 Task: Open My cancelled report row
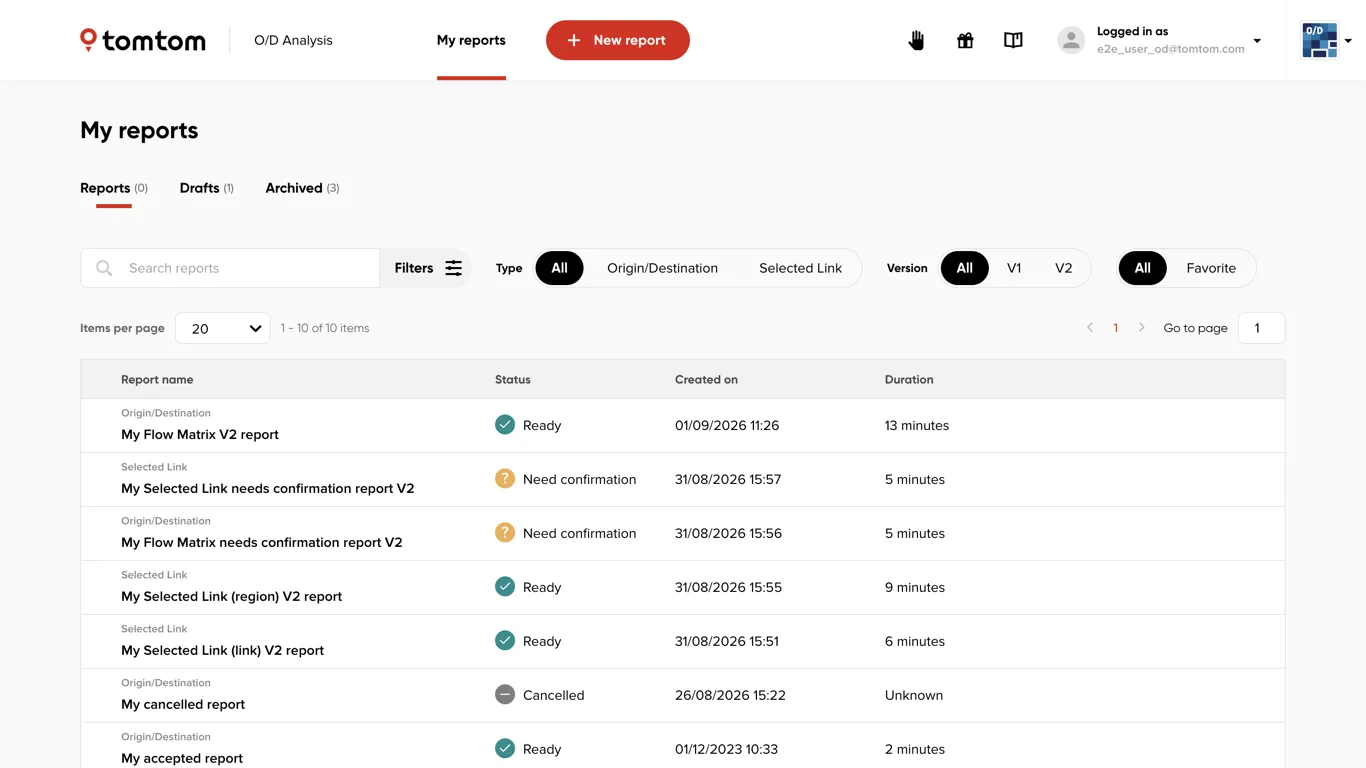point(683,695)
